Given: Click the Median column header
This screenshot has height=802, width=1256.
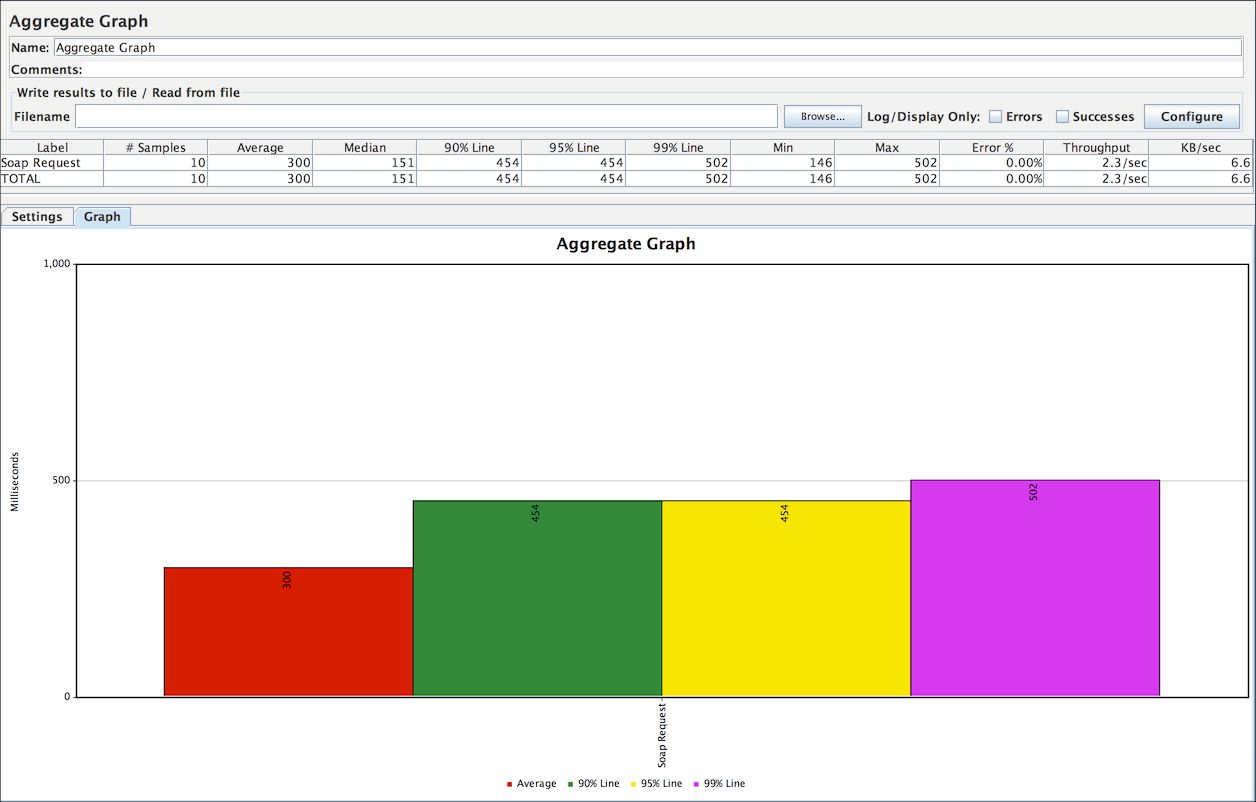Looking at the screenshot, I should 364,148.
